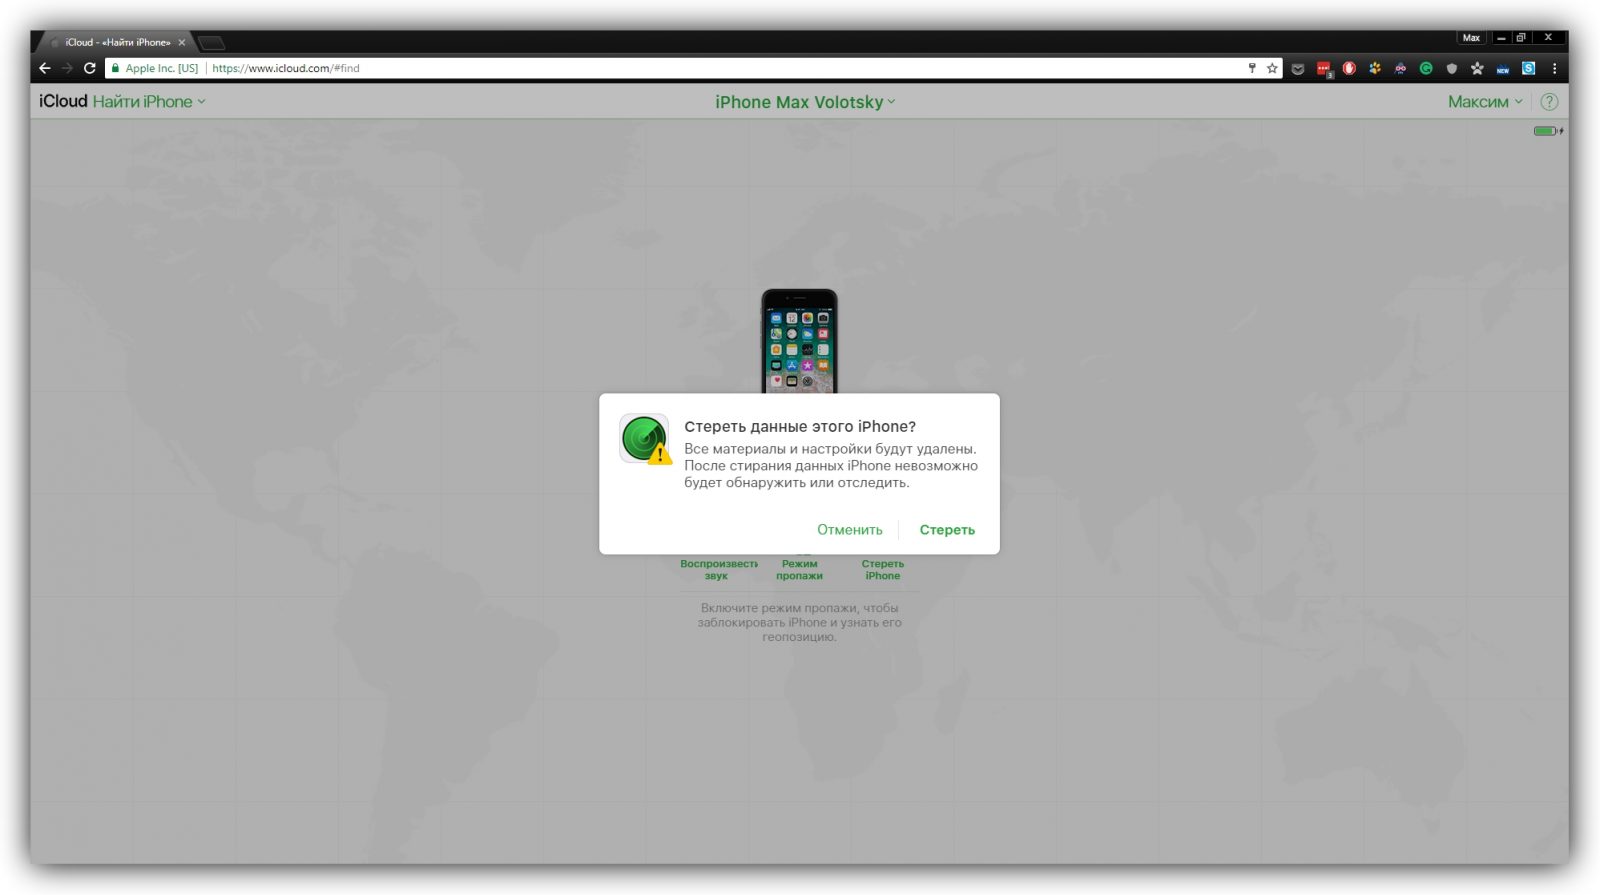This screenshot has height=895, width=1600.
Task: Restore down the Chrome window
Action: (x=1521, y=38)
